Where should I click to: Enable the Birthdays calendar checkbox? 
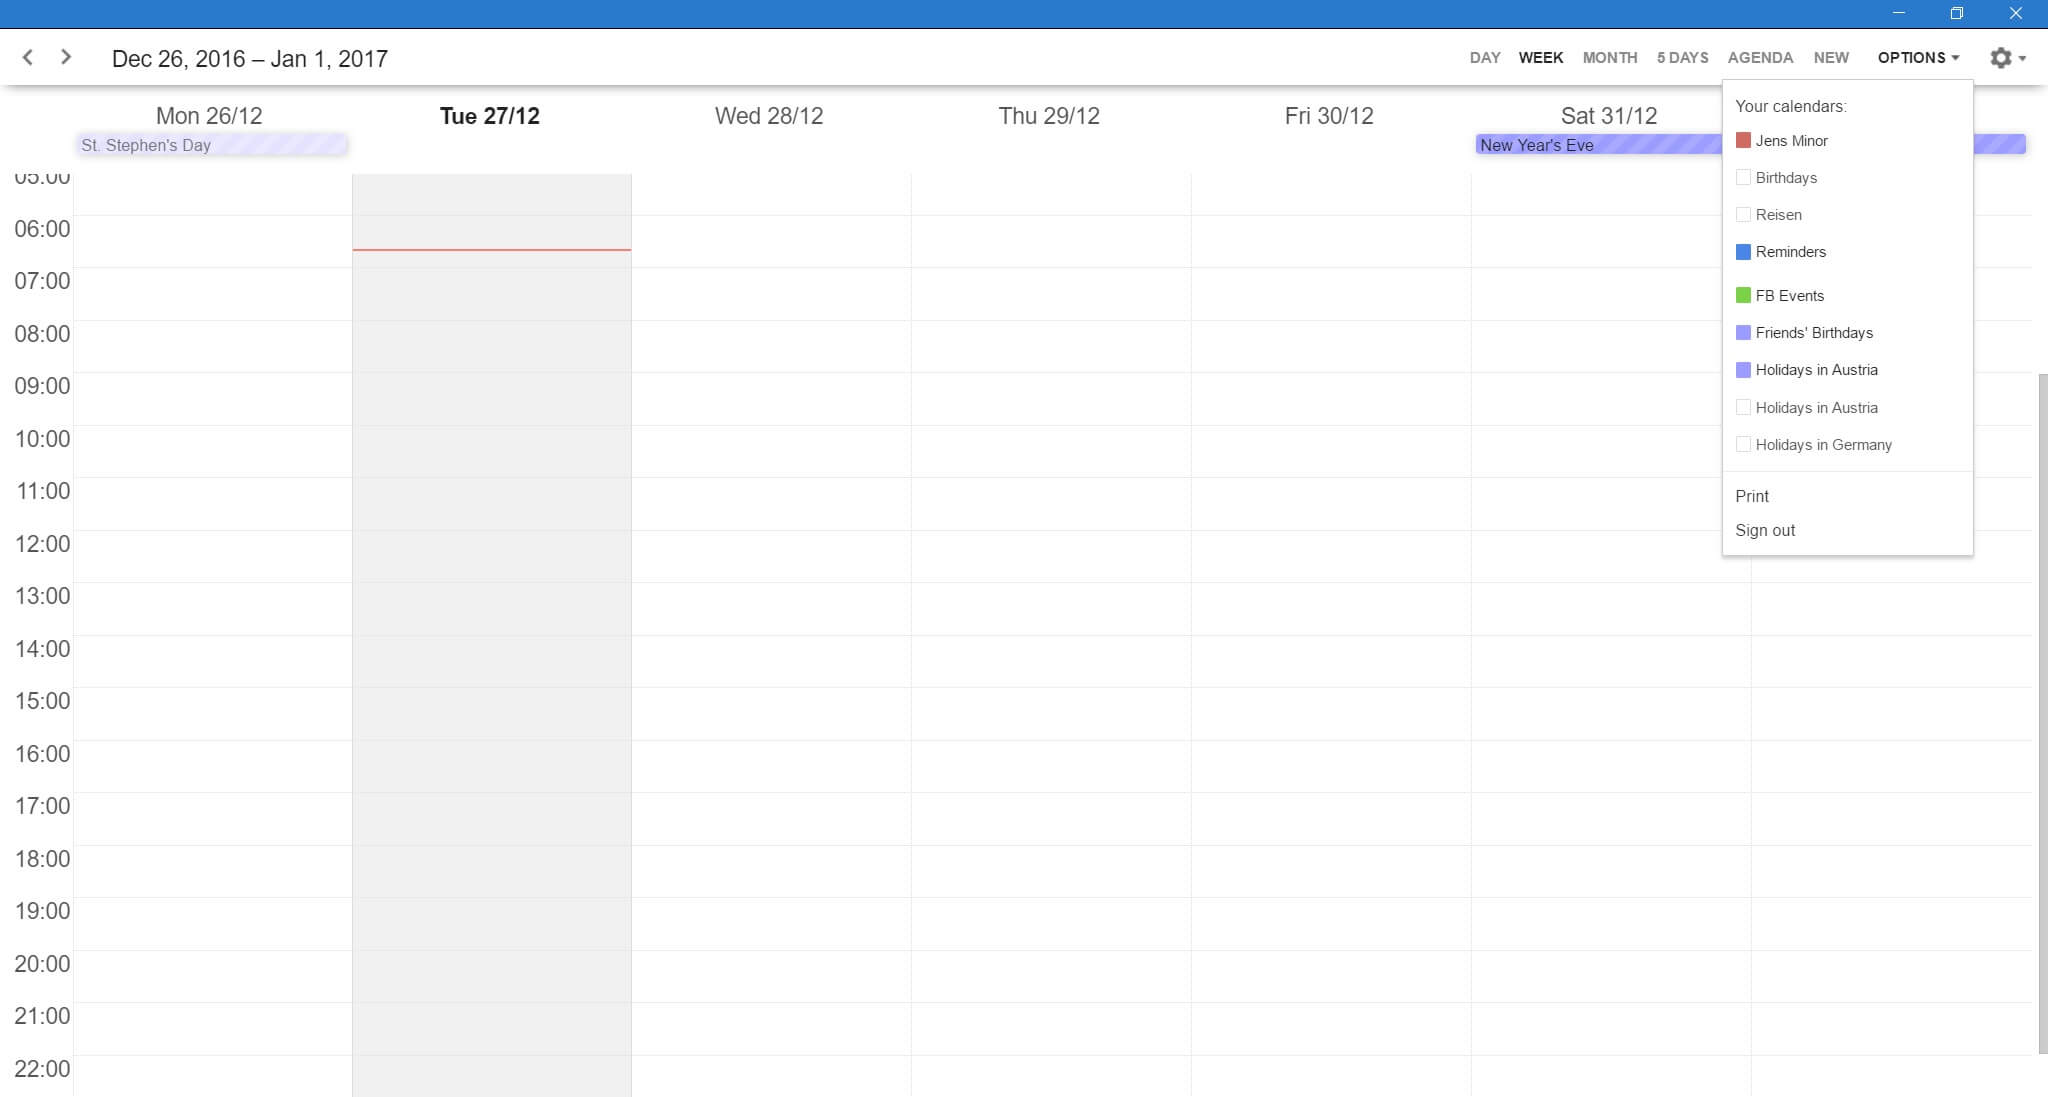coord(1743,177)
